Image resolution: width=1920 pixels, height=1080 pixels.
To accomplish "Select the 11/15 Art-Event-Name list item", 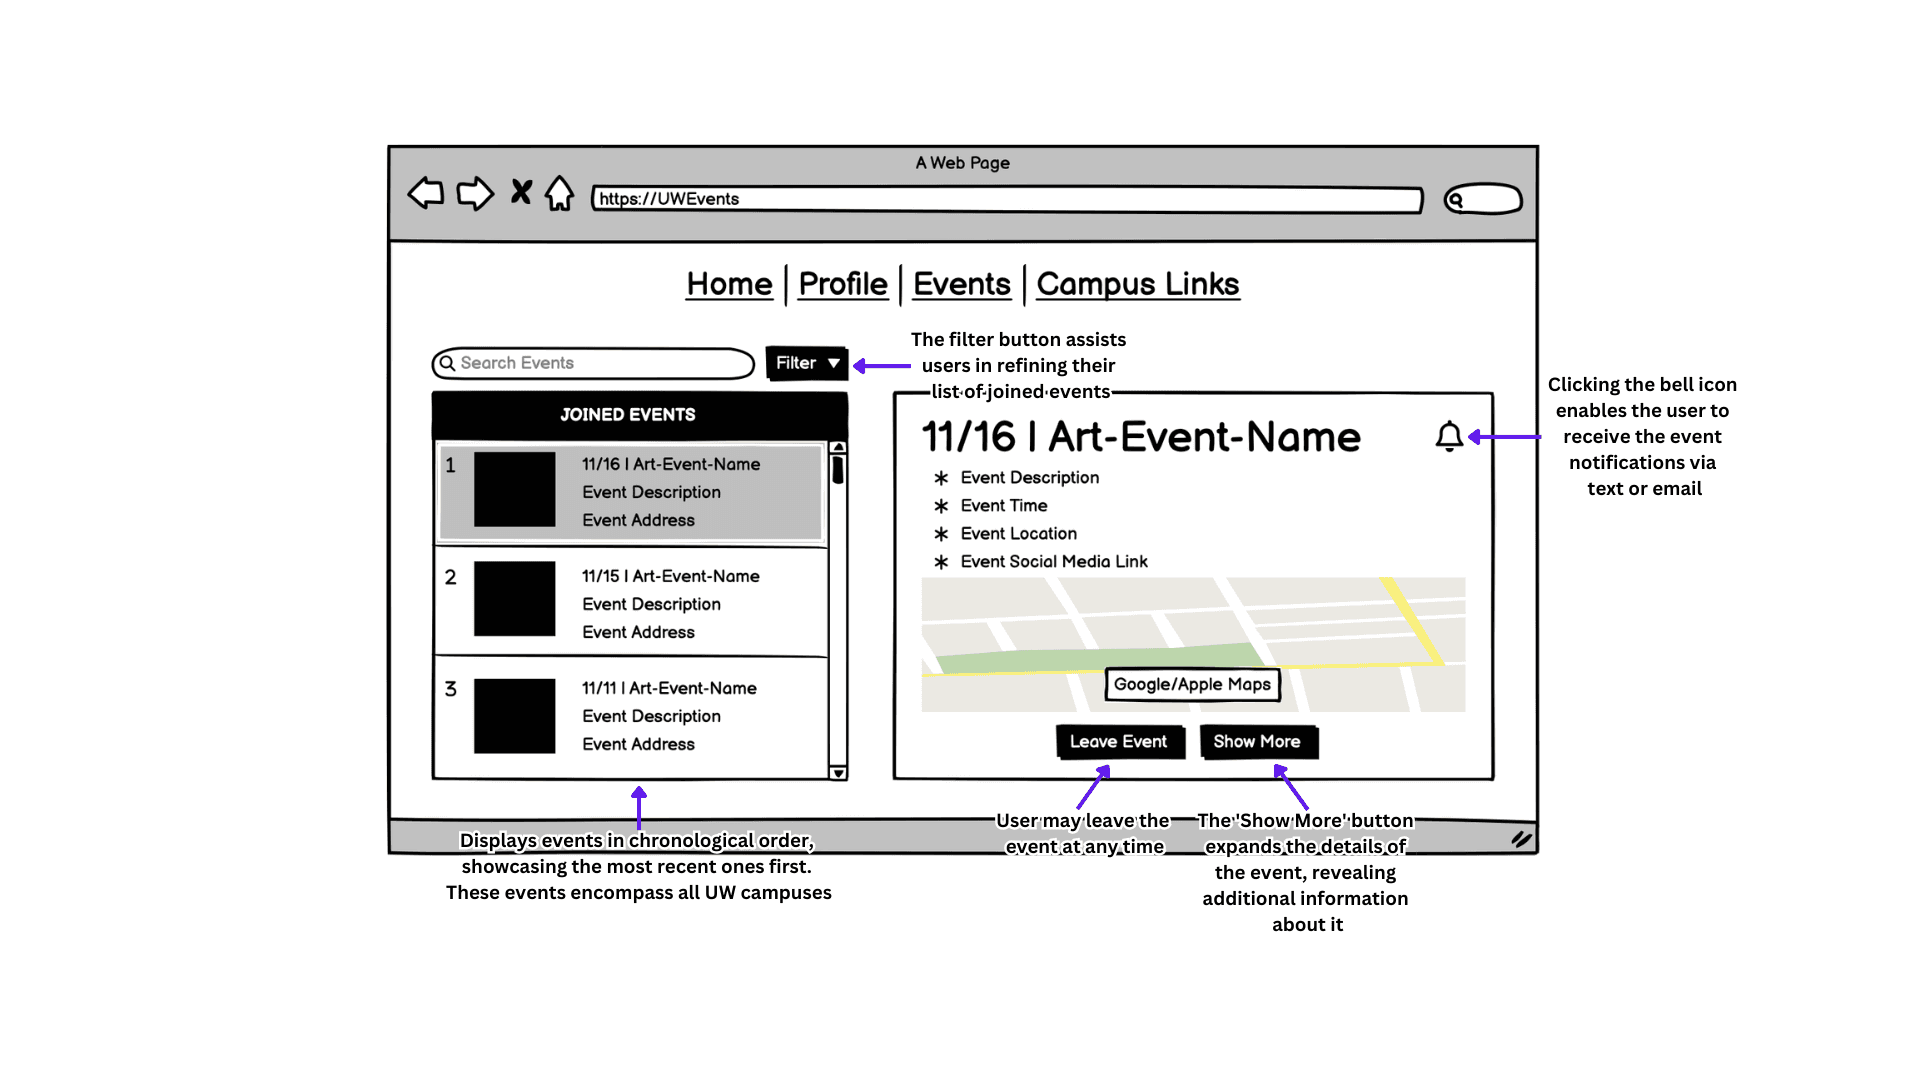I will [632, 603].
